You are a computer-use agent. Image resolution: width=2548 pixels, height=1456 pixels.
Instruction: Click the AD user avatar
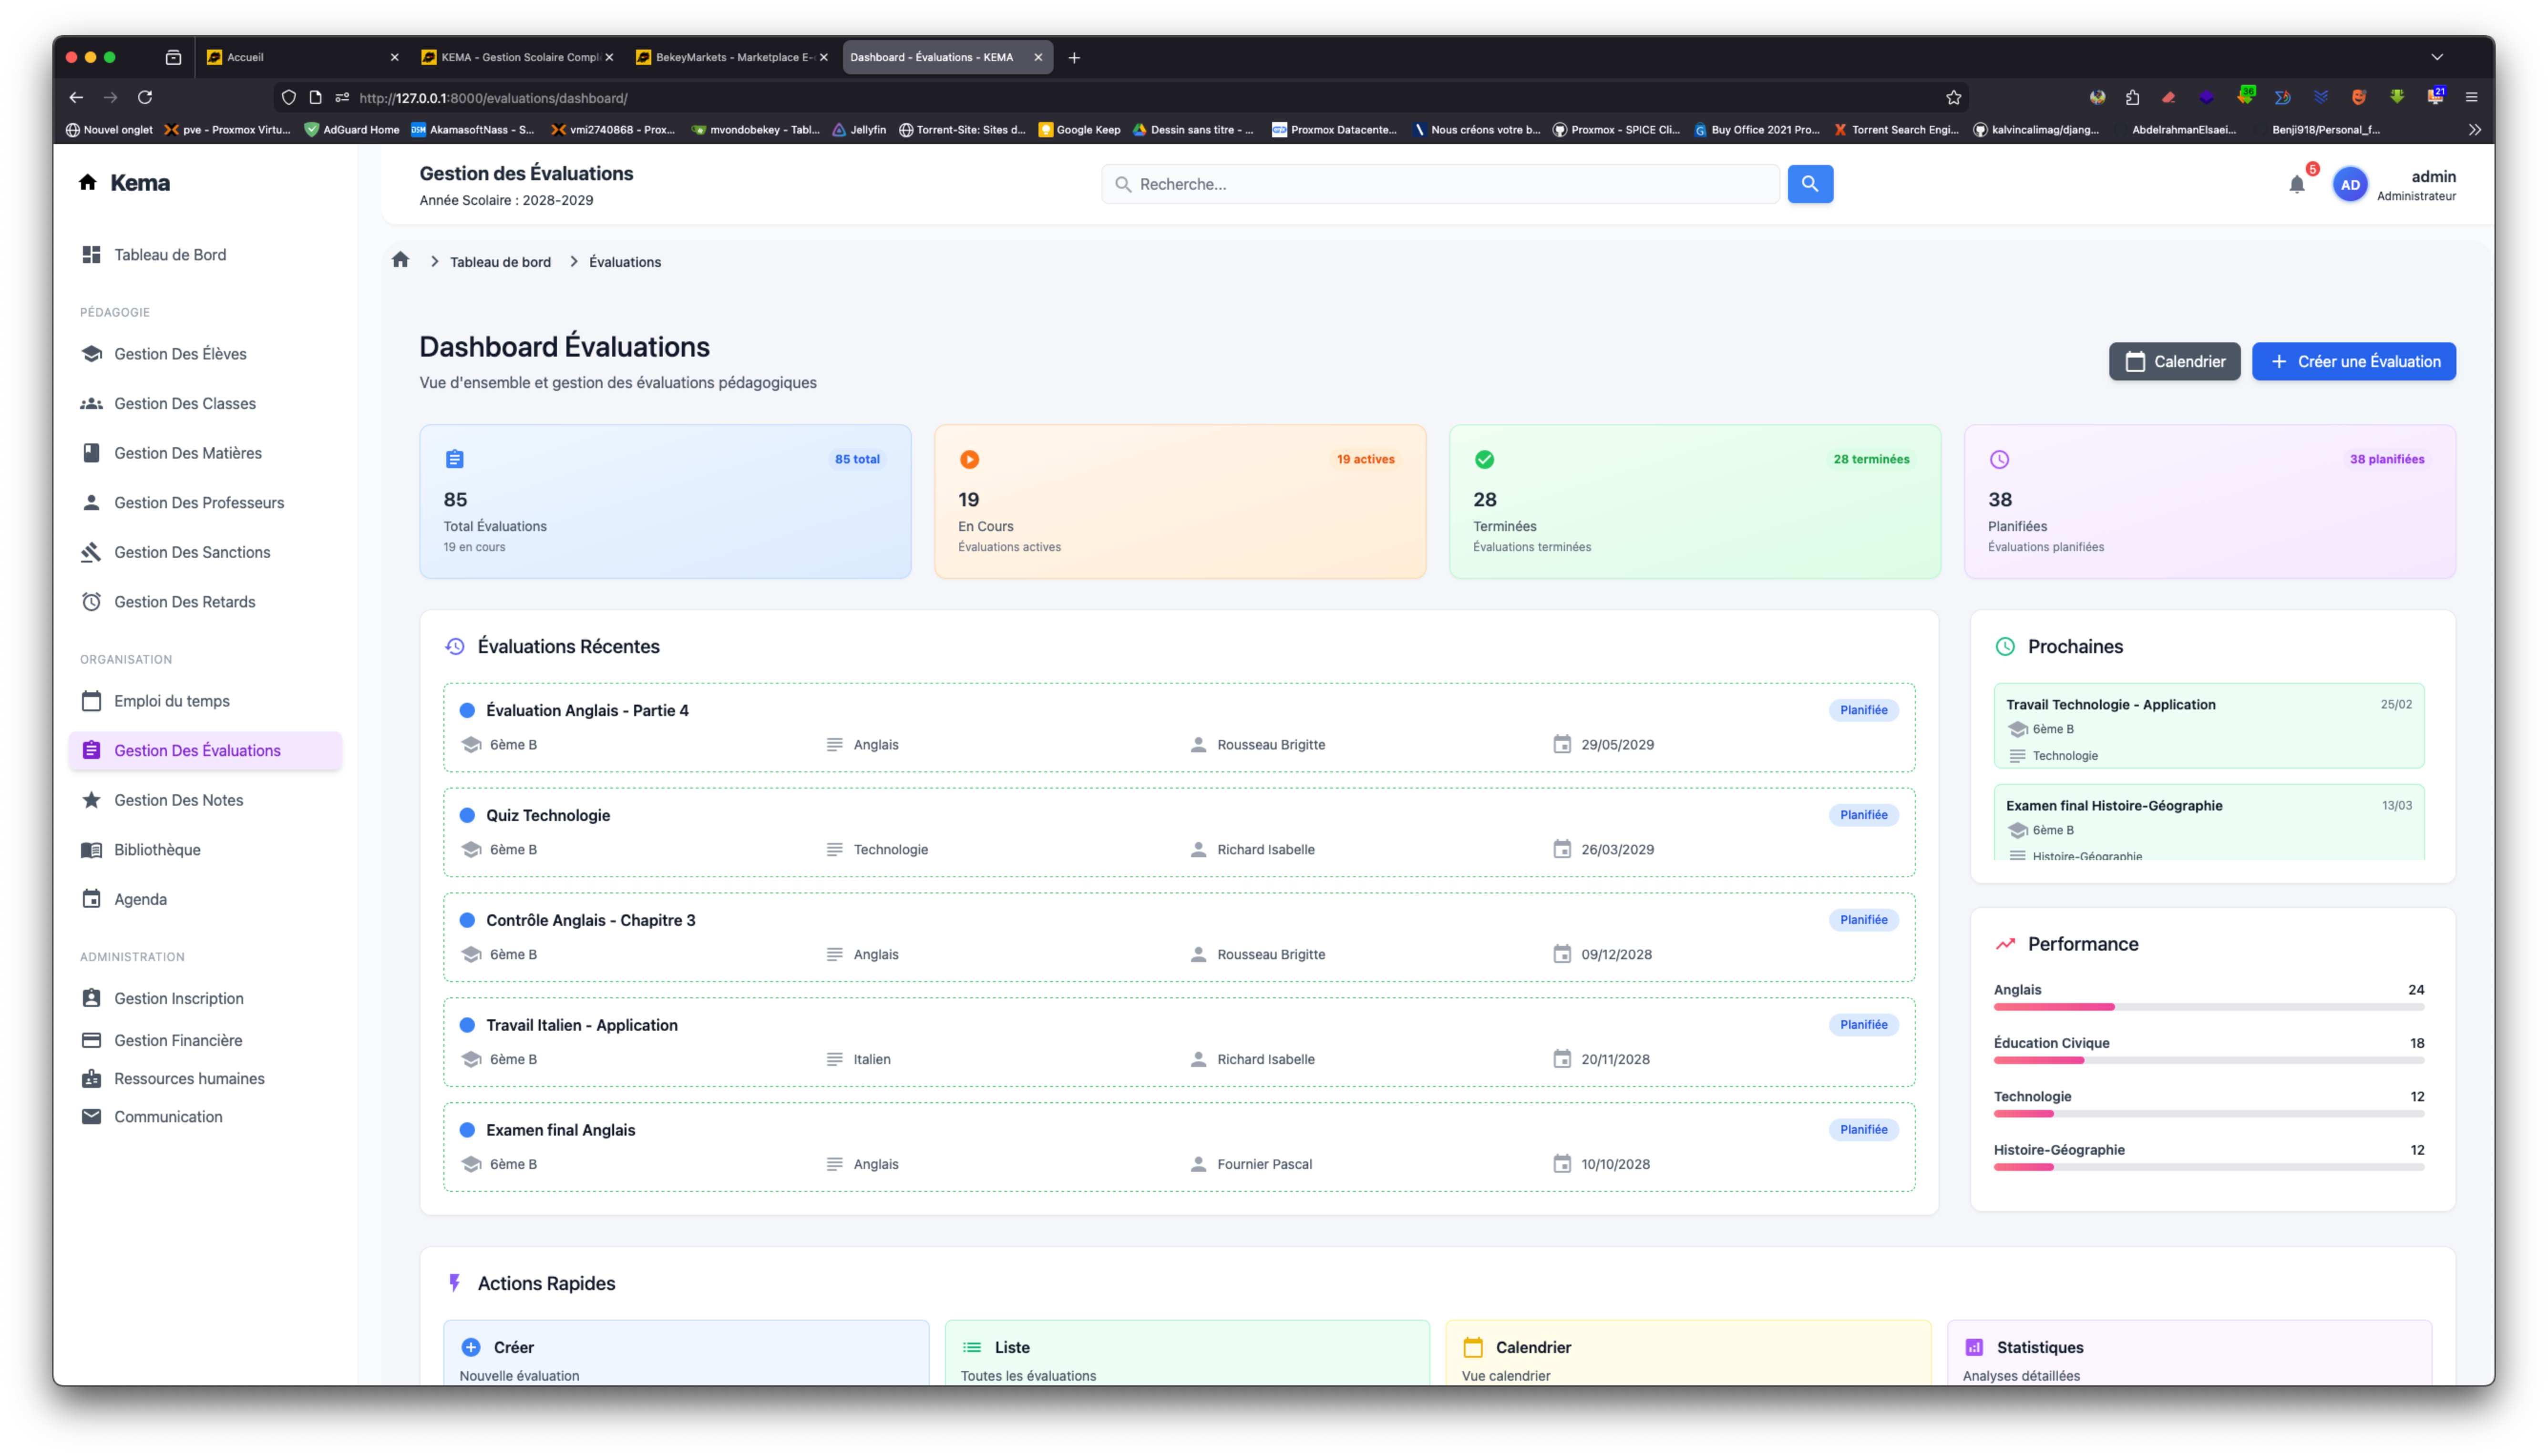tap(2349, 185)
